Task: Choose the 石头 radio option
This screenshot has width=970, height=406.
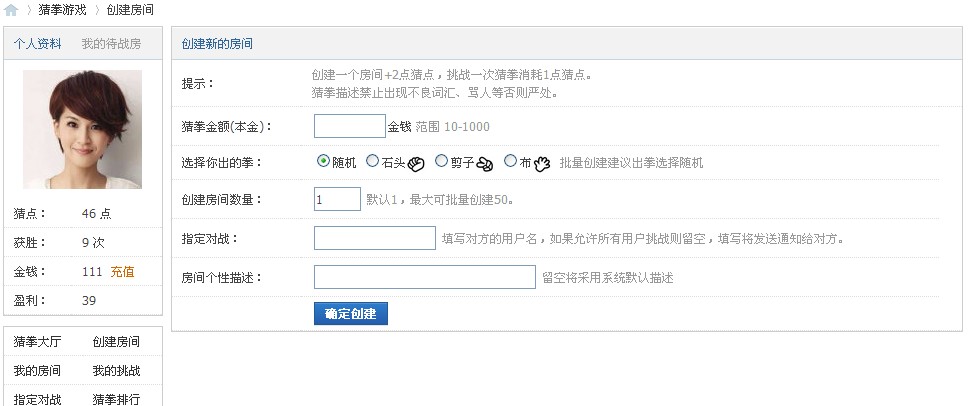Action: pyautogui.click(x=373, y=161)
